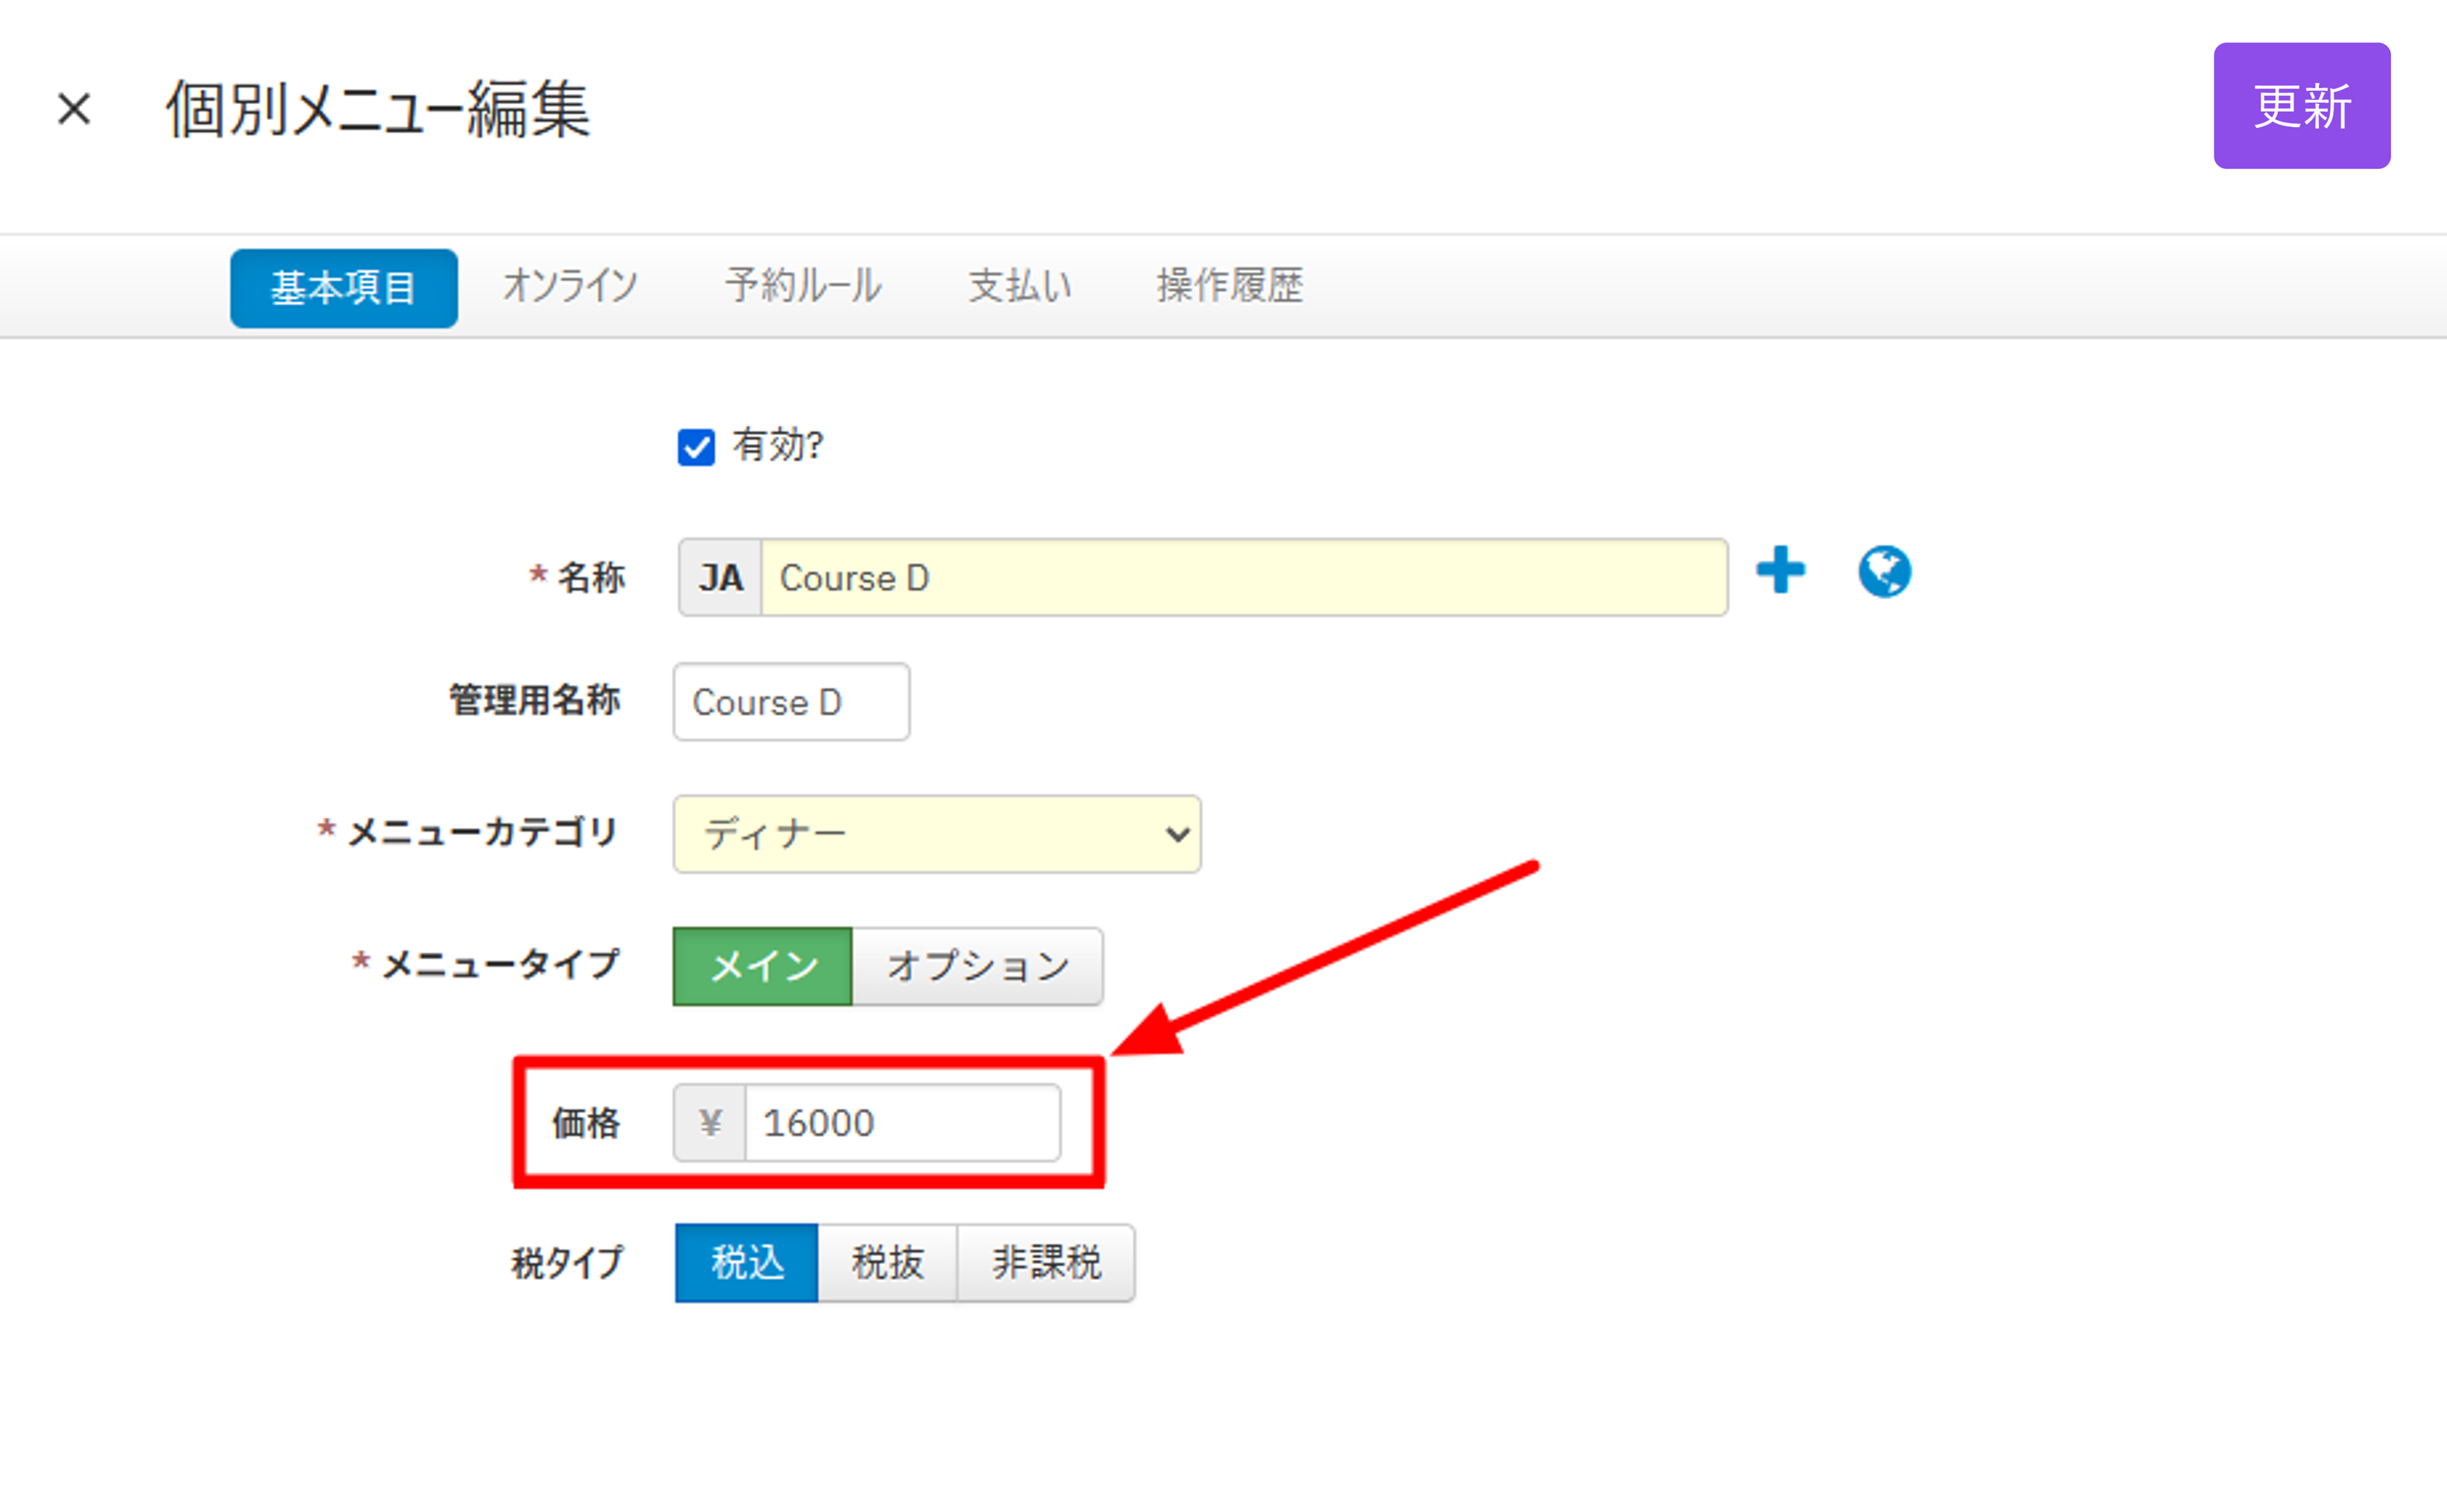Switch to the 基本項目 tab
Screen dimensions: 2447x1512
tap(343, 288)
